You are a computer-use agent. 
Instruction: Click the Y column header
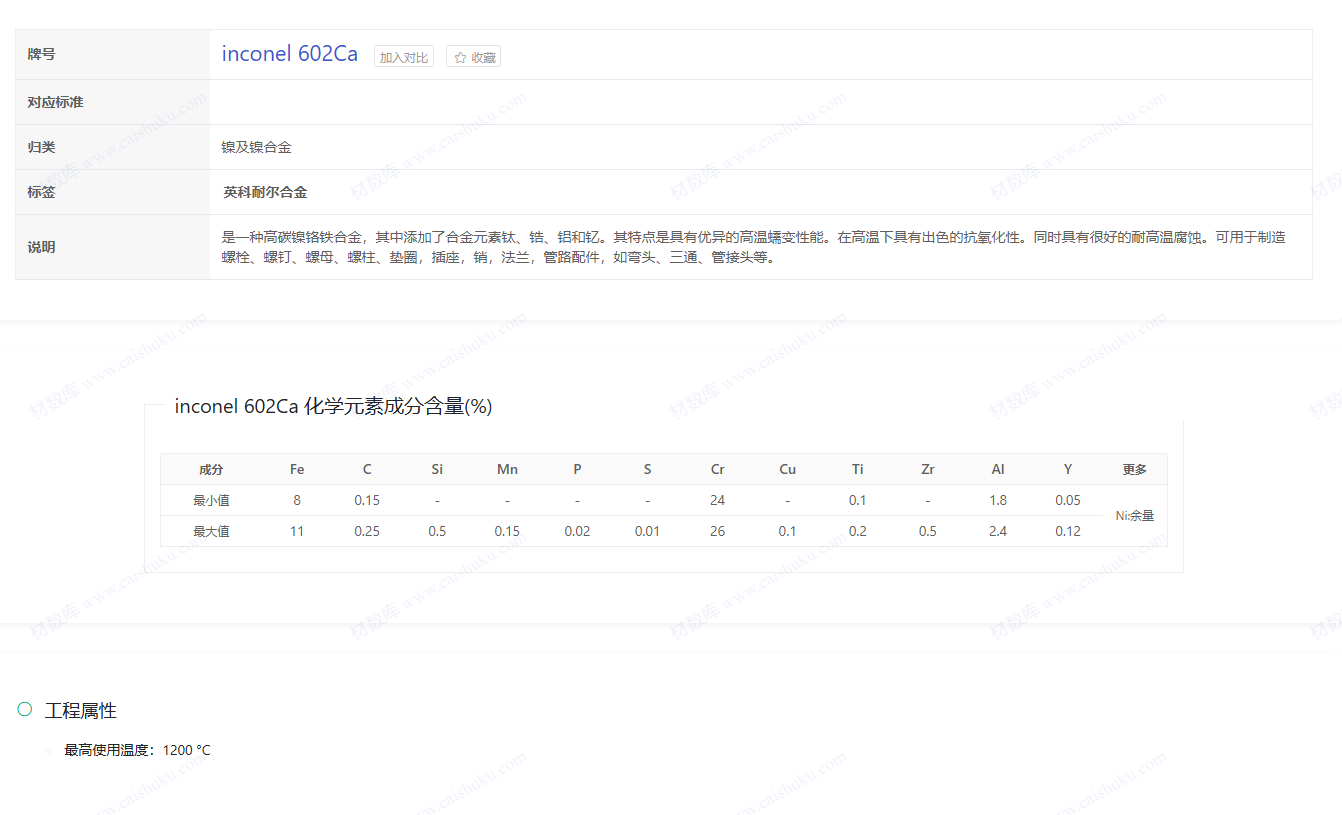coord(1068,469)
